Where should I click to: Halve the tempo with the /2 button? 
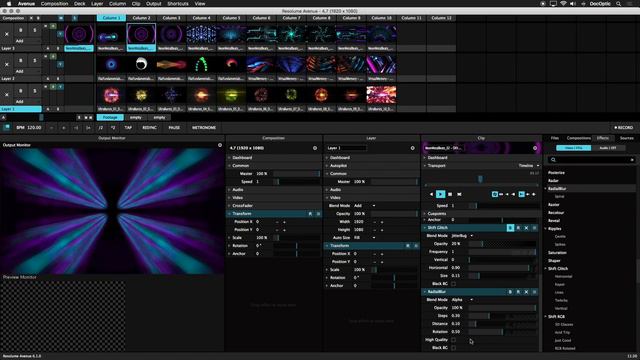click(x=101, y=128)
